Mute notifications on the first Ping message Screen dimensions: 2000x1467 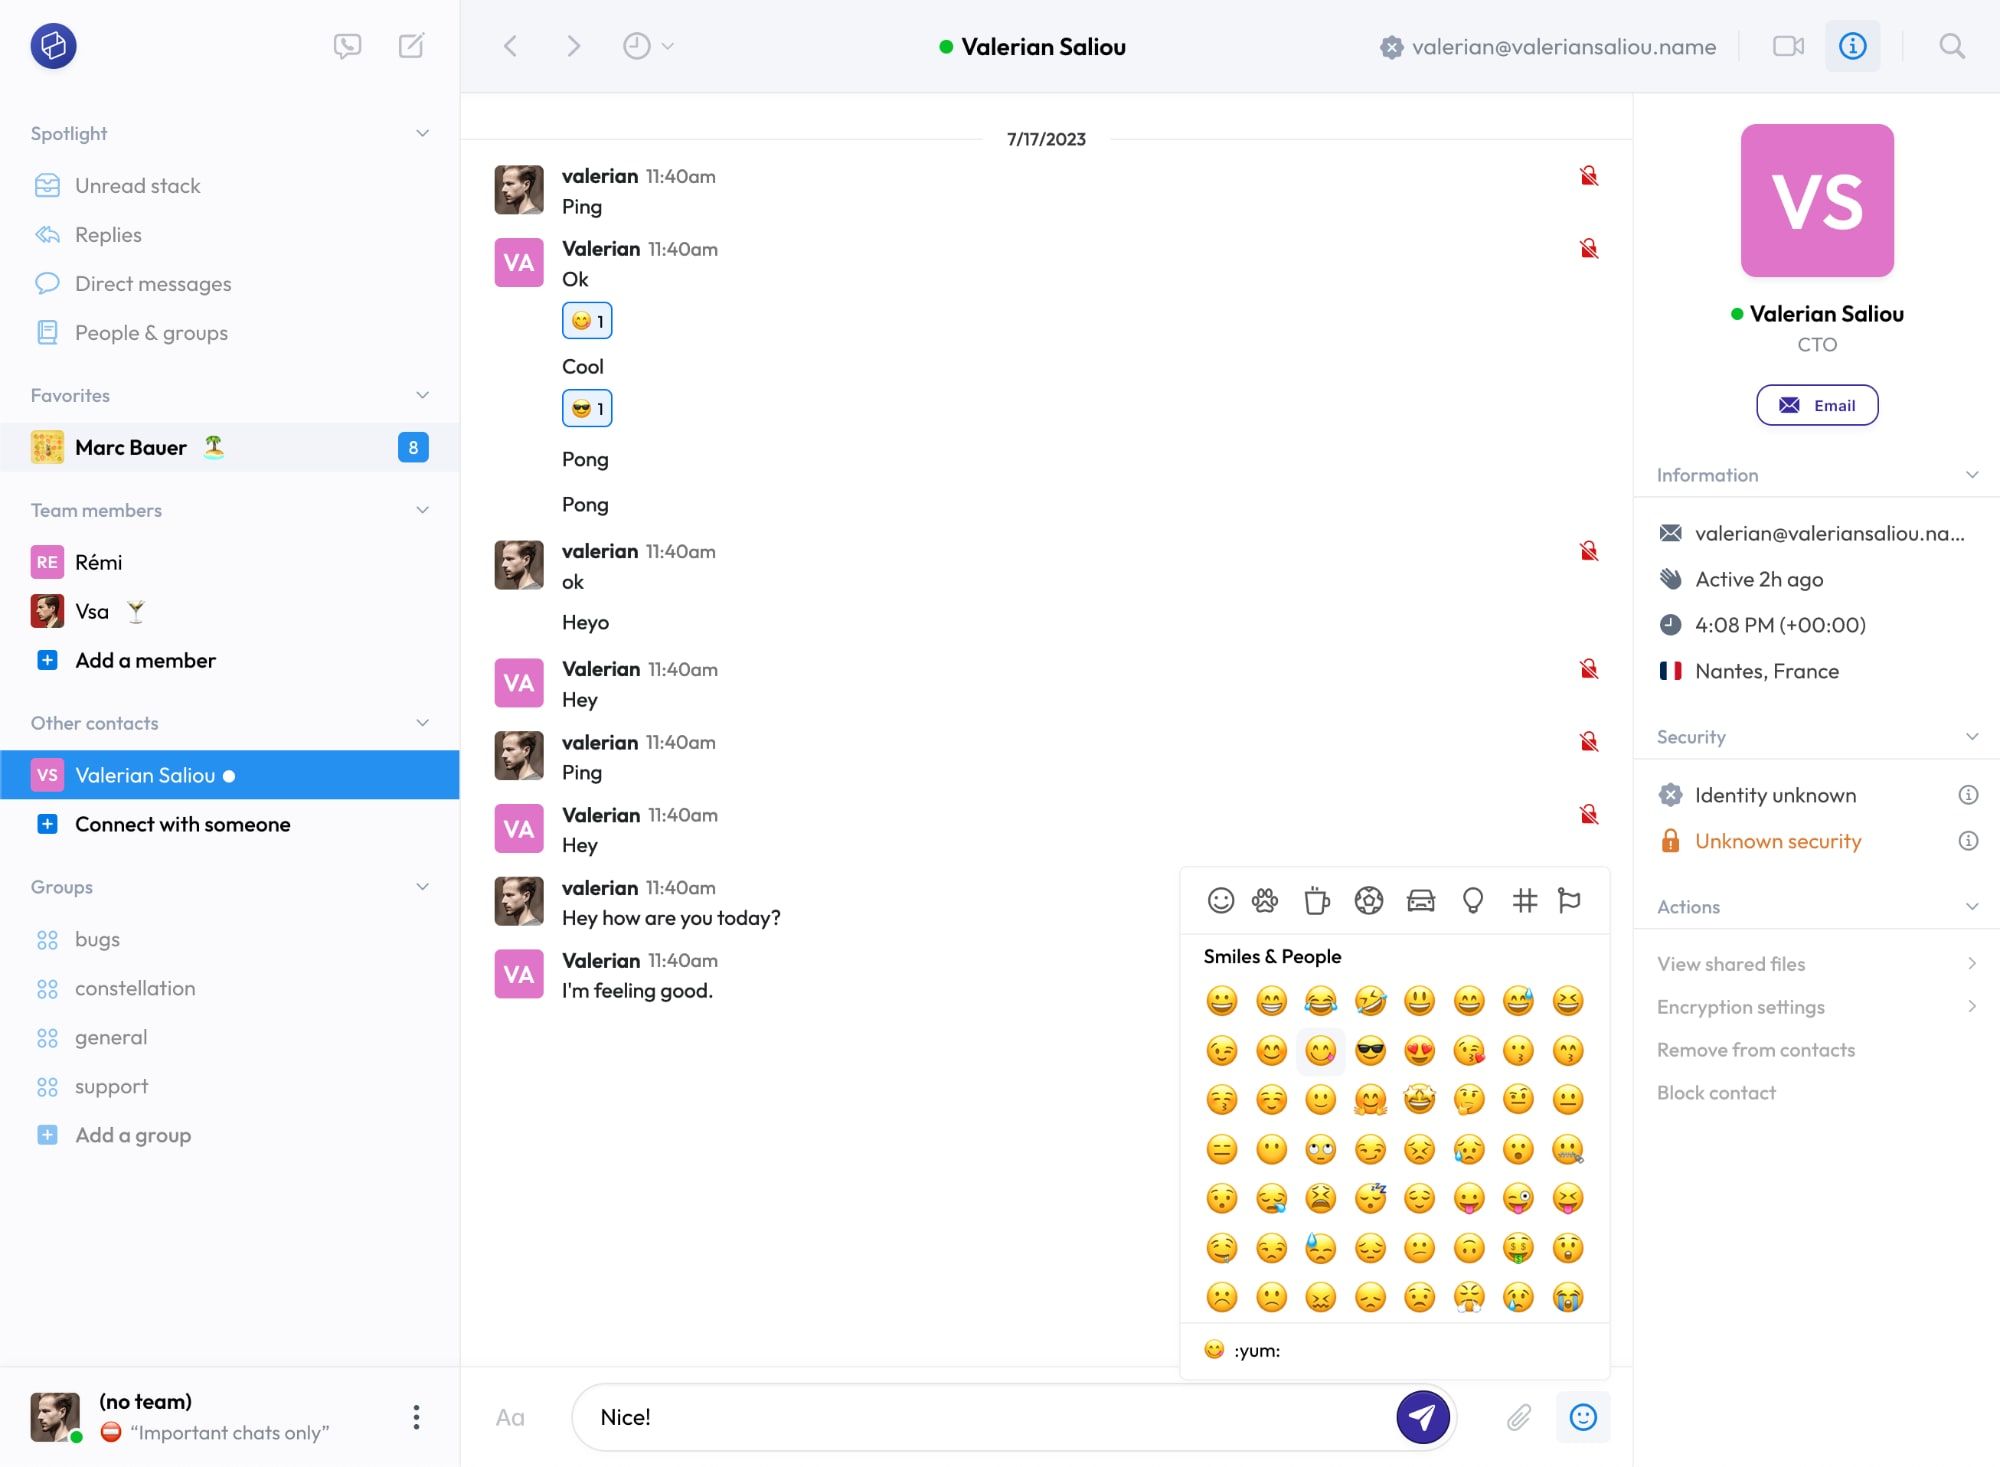(x=1588, y=176)
